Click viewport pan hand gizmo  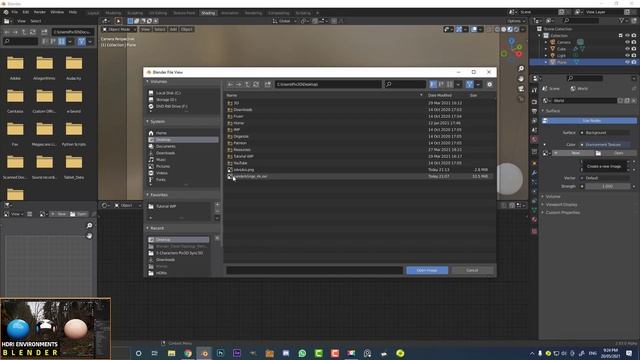tap(521, 78)
